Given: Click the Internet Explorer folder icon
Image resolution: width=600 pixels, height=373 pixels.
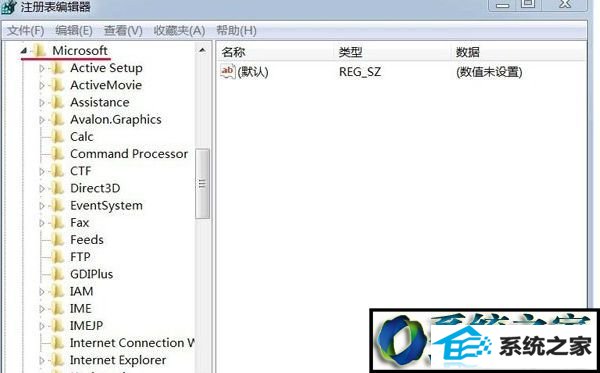Looking at the screenshot, I should tap(58, 360).
